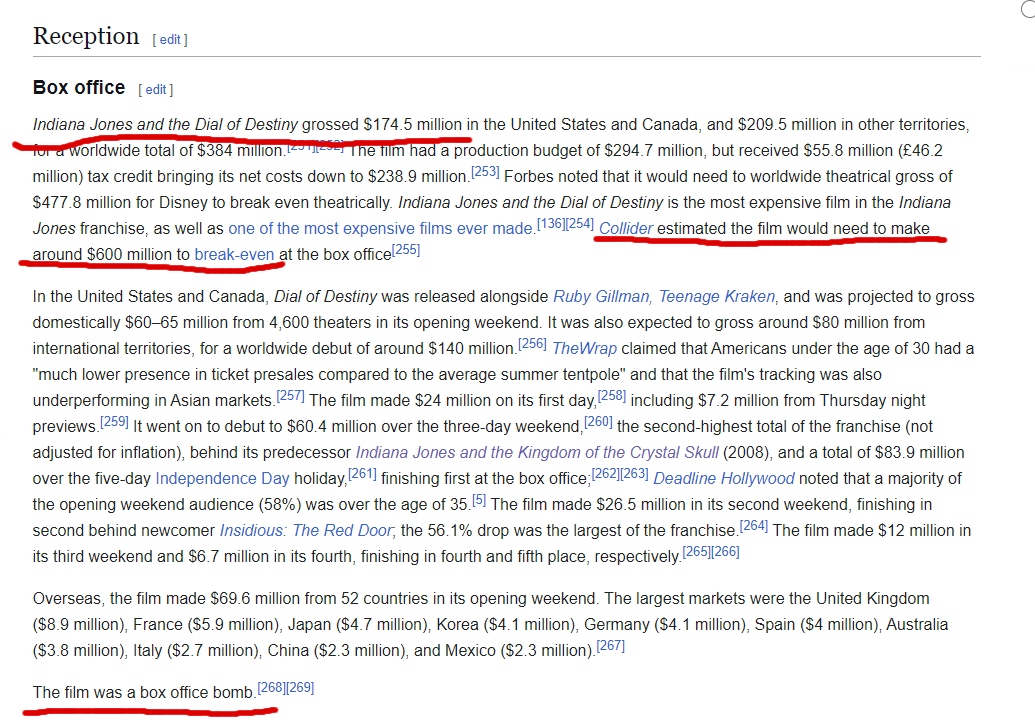The image size is (1035, 724).
Task: Click the text '$477.8 million'
Action: [82, 203]
